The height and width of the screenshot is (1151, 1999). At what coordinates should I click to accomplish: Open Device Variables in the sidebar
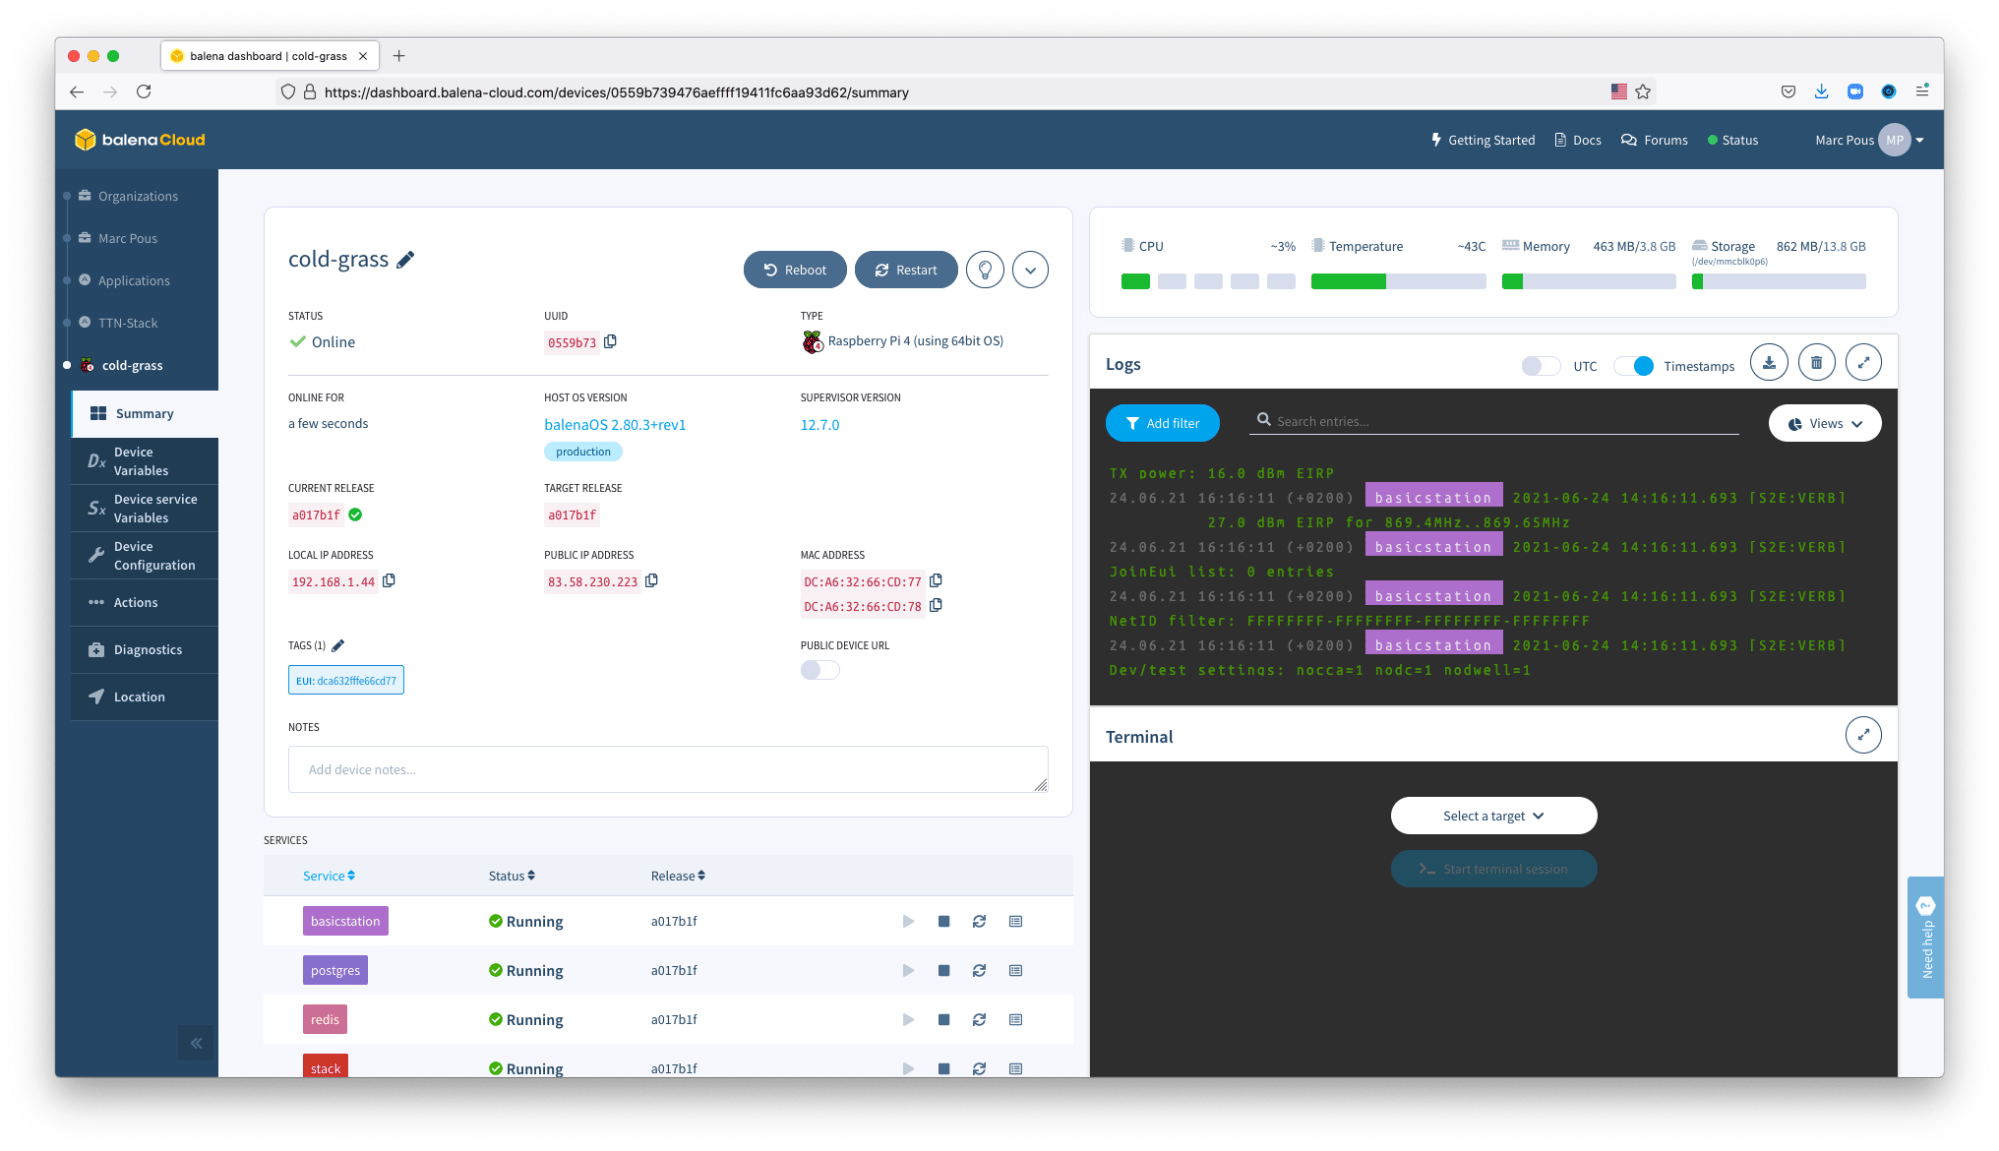(x=141, y=461)
